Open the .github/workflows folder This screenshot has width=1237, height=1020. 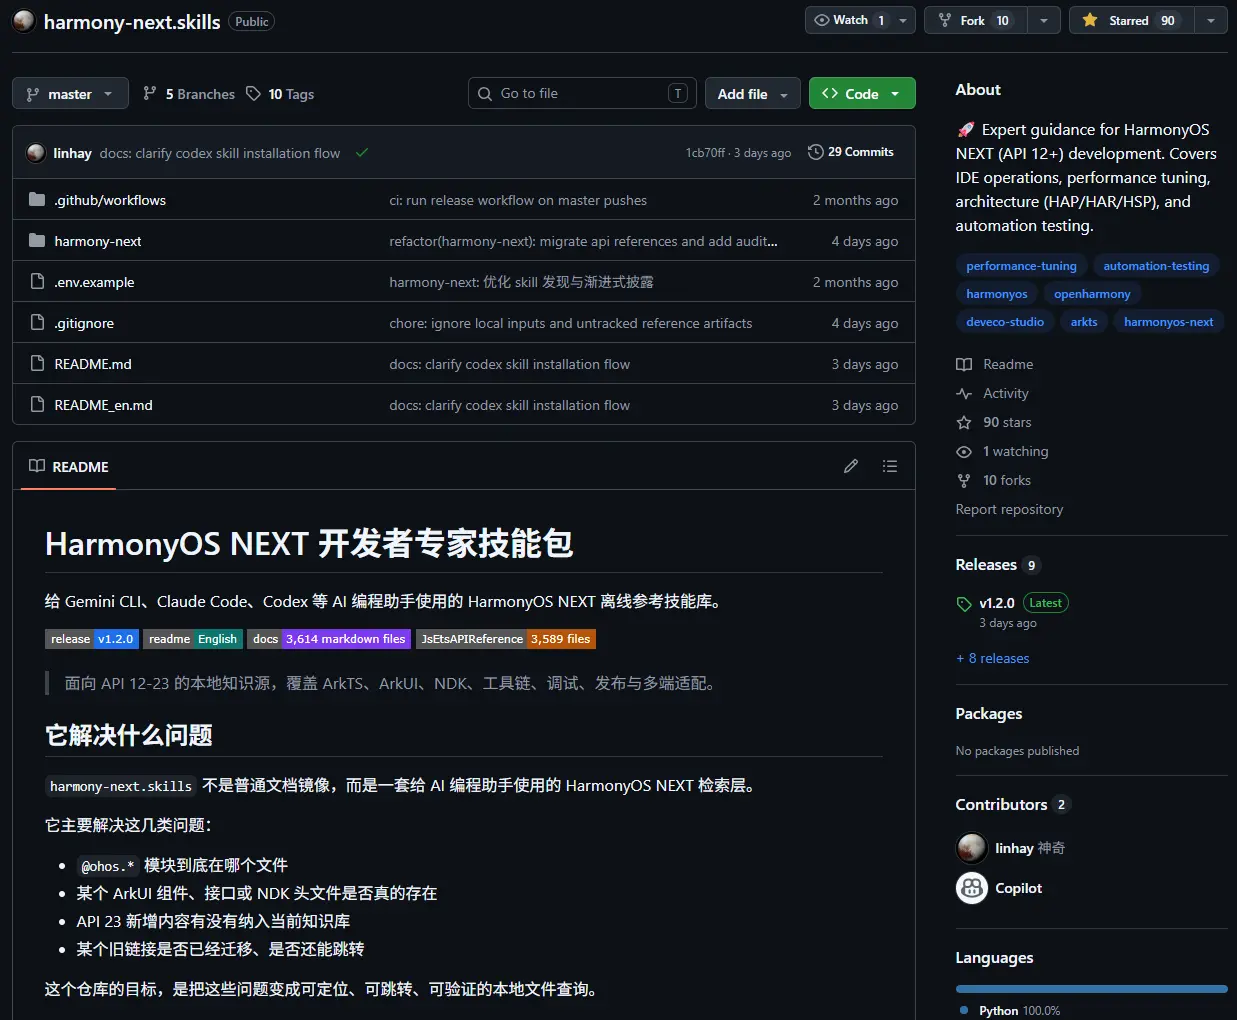(110, 200)
